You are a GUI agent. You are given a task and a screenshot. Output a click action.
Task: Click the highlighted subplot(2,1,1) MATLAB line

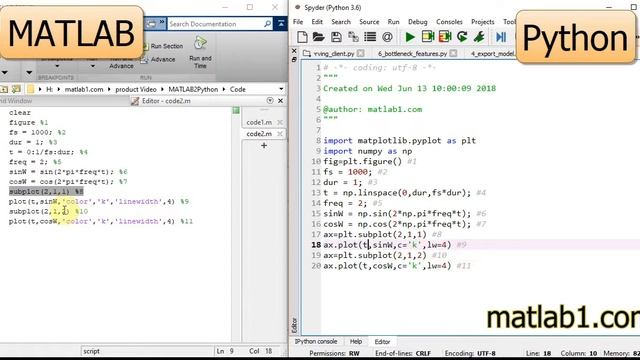46,191
